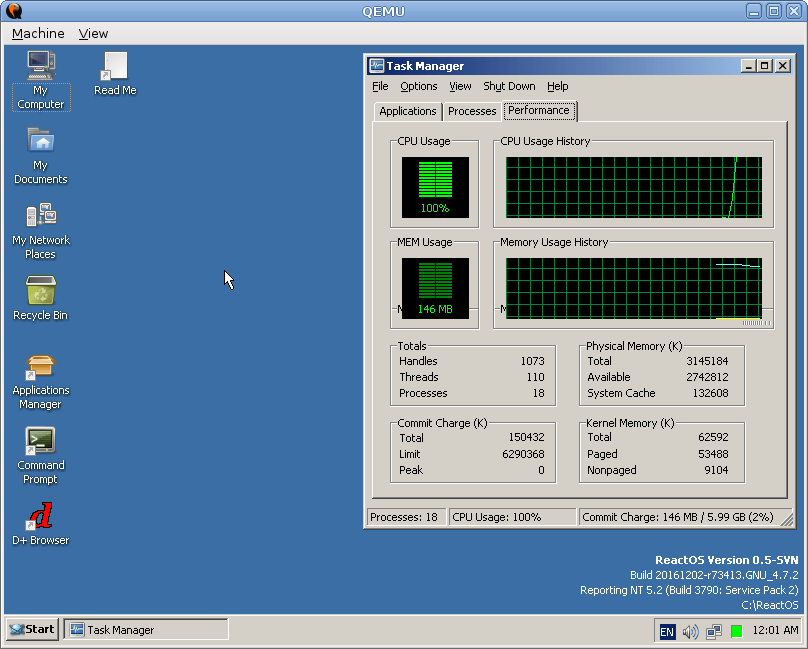808x649 pixels.
Task: Click System Cache value 132608
Action: (x=710, y=393)
